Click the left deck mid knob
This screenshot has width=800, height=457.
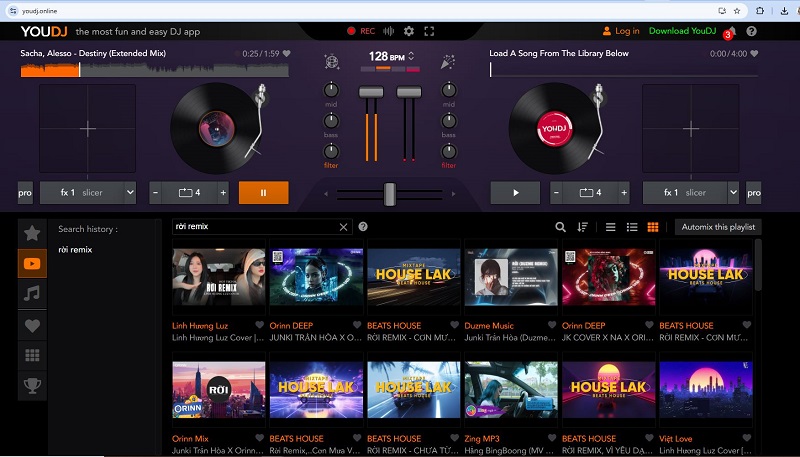[331, 90]
